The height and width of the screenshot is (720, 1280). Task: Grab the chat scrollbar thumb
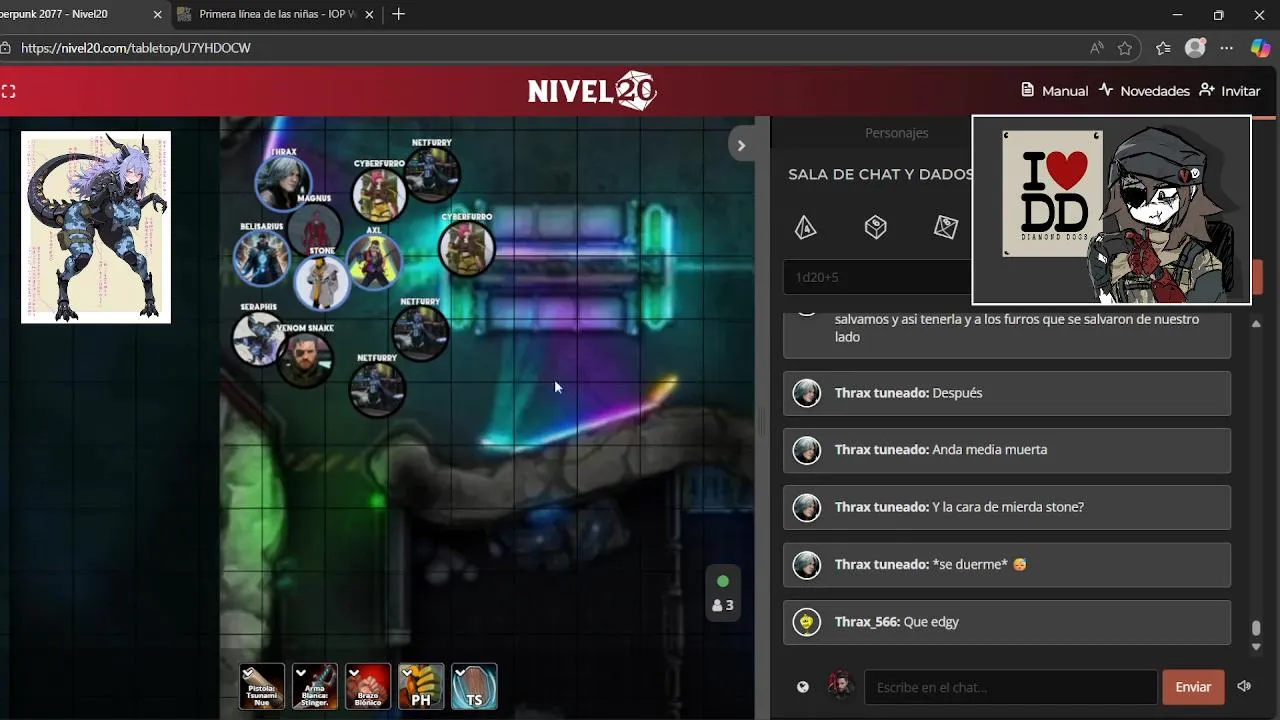[x=1256, y=628]
